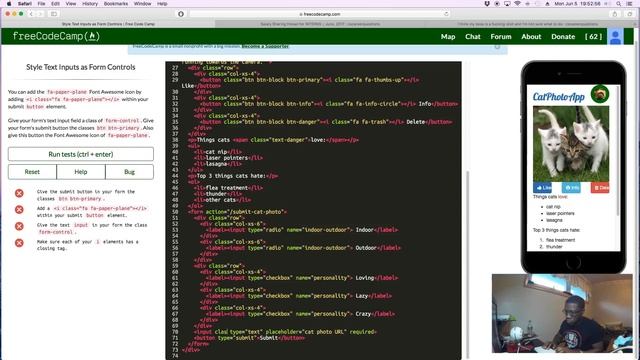Click the round icon left of the address bar
The height and width of the screenshot is (360, 640).
pos(181,14)
